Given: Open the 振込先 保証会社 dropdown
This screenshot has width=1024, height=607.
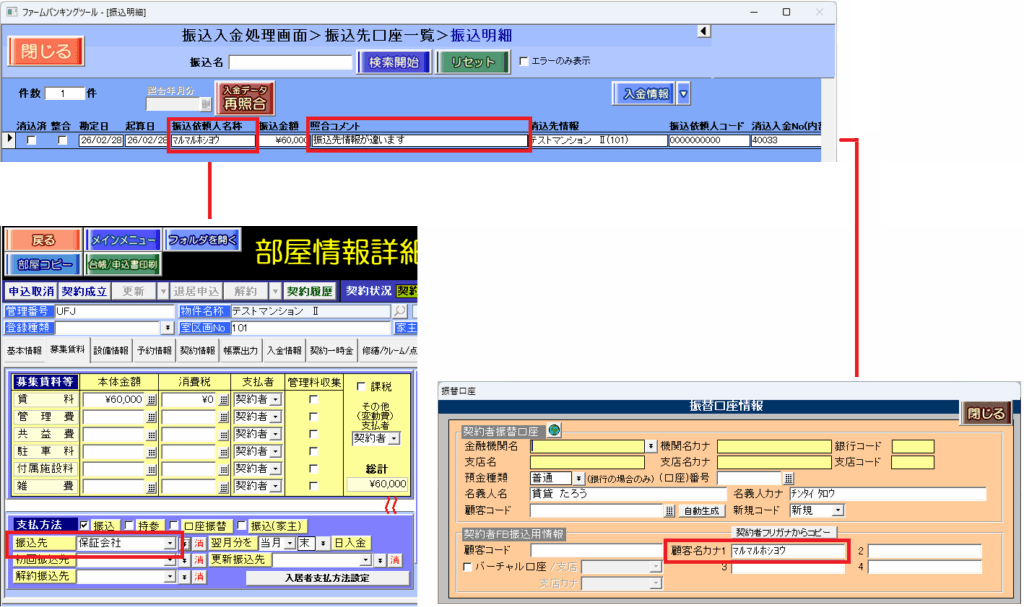Looking at the screenshot, I should [168, 543].
